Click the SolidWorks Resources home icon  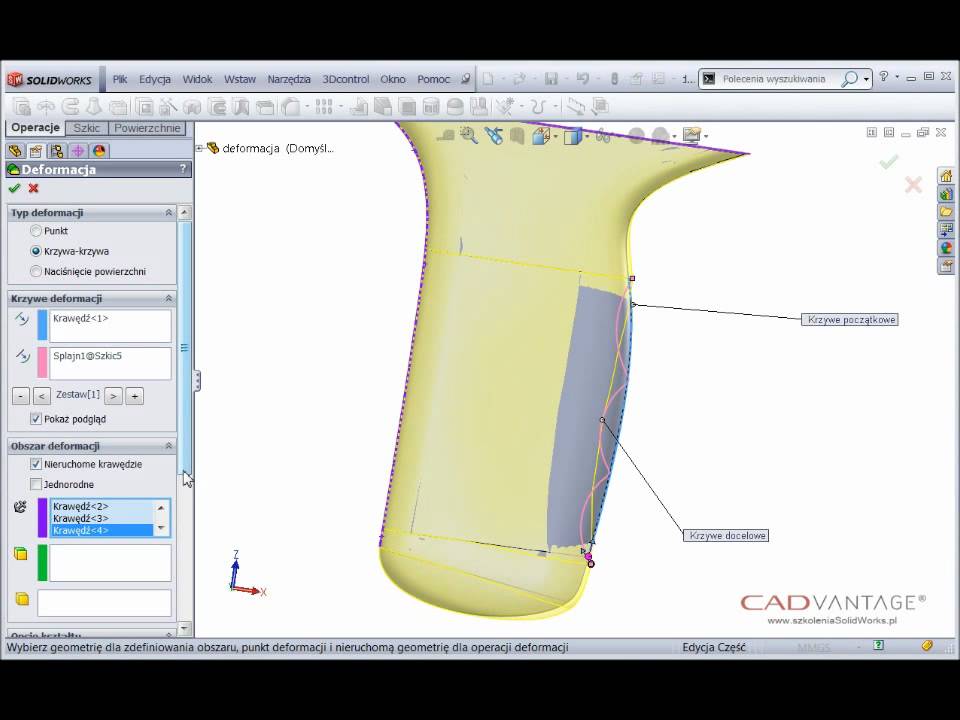pos(946,176)
